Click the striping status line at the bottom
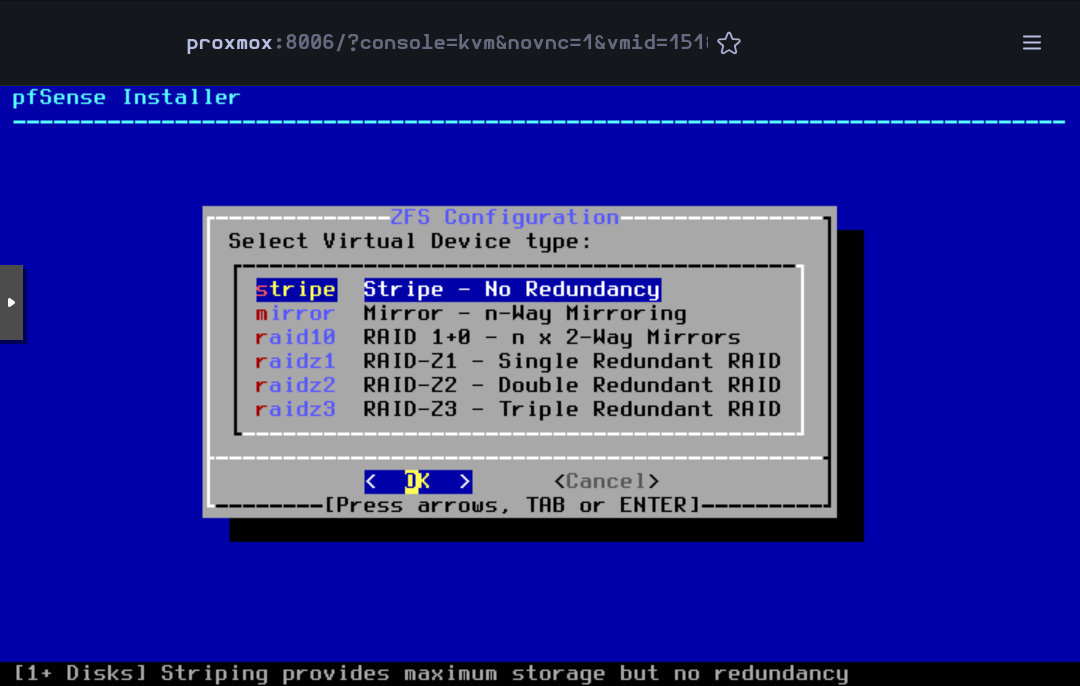The height and width of the screenshot is (686, 1080). [430, 673]
